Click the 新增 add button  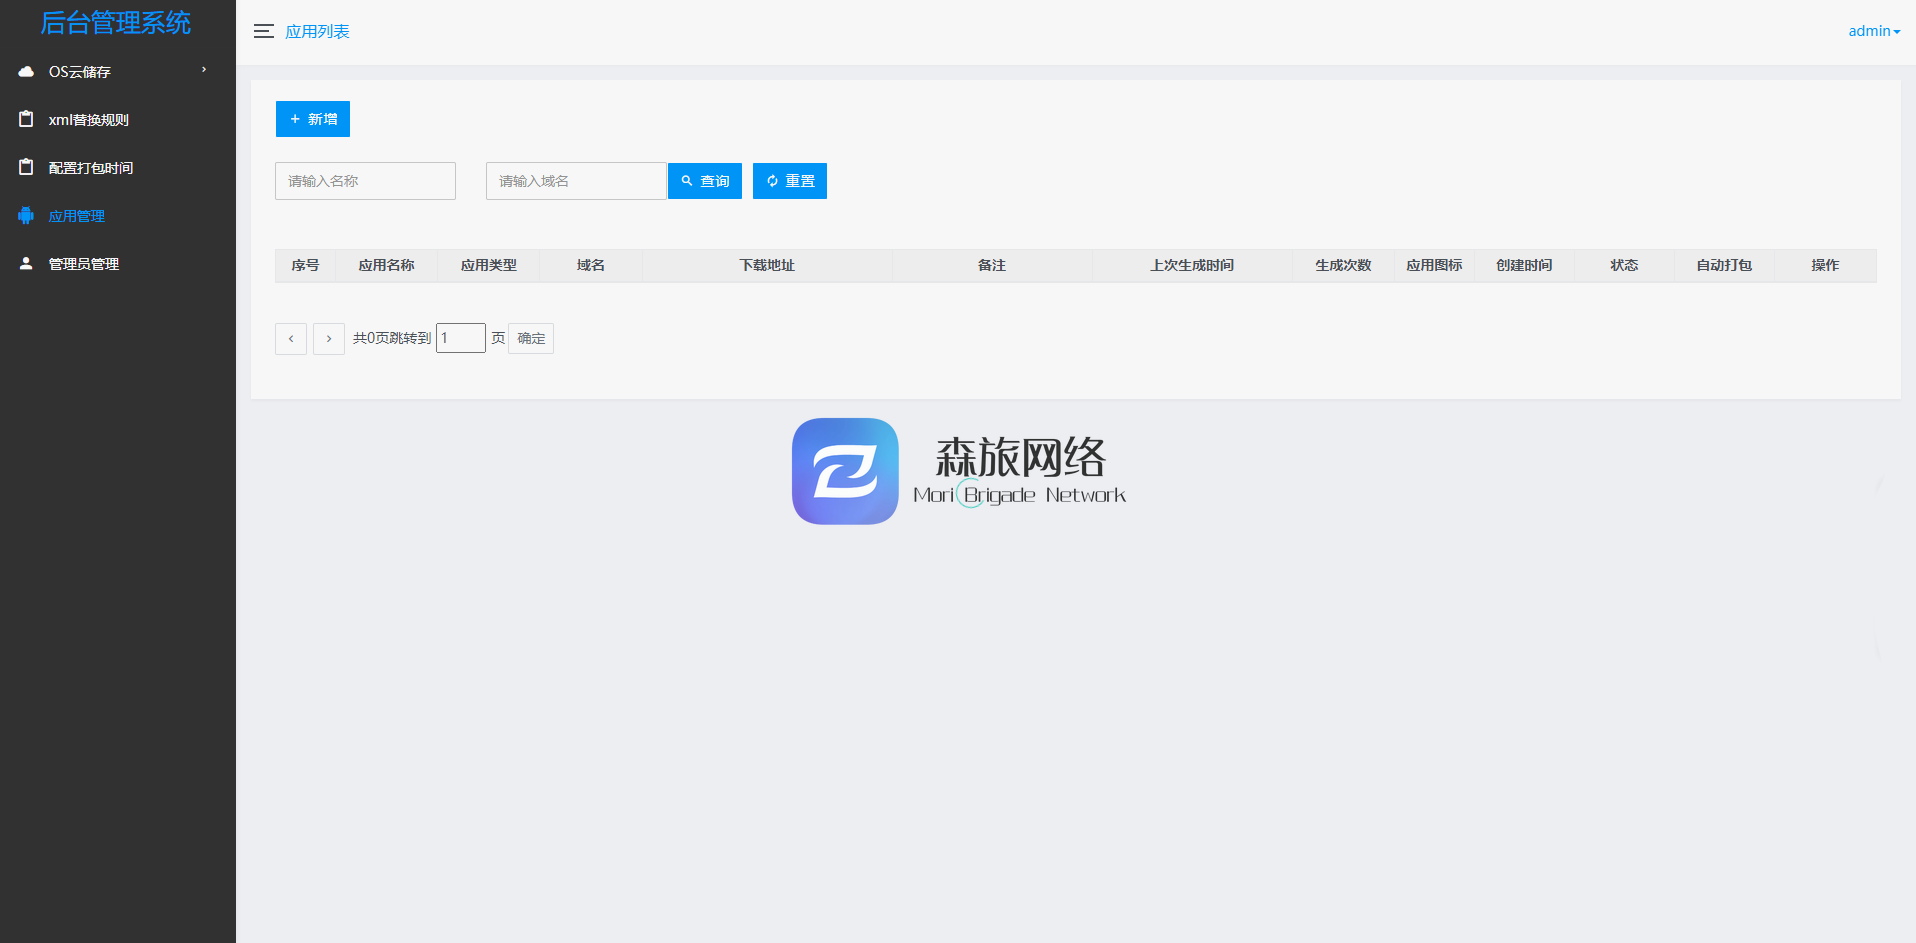(313, 119)
